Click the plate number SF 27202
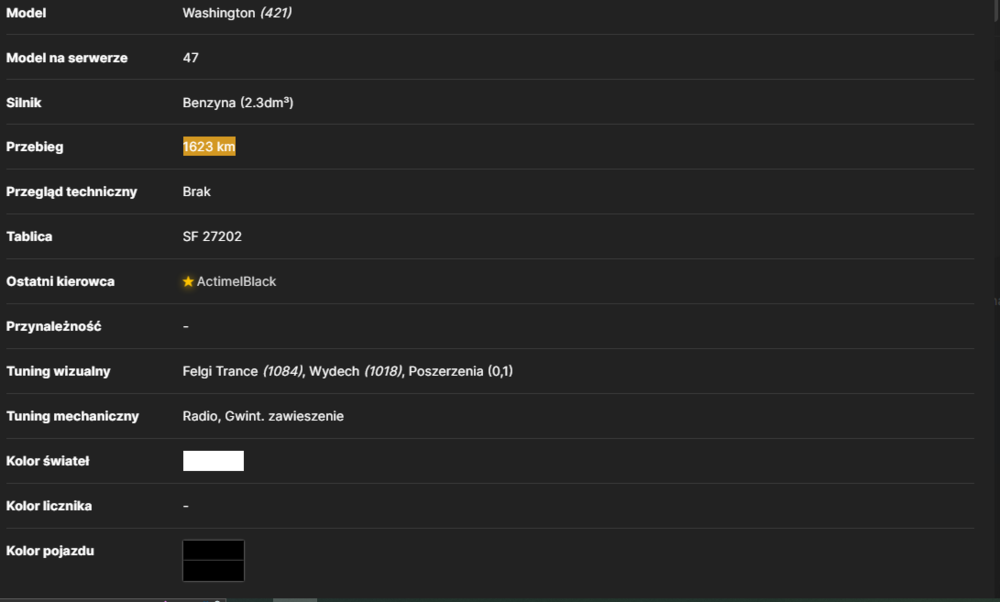 point(212,236)
